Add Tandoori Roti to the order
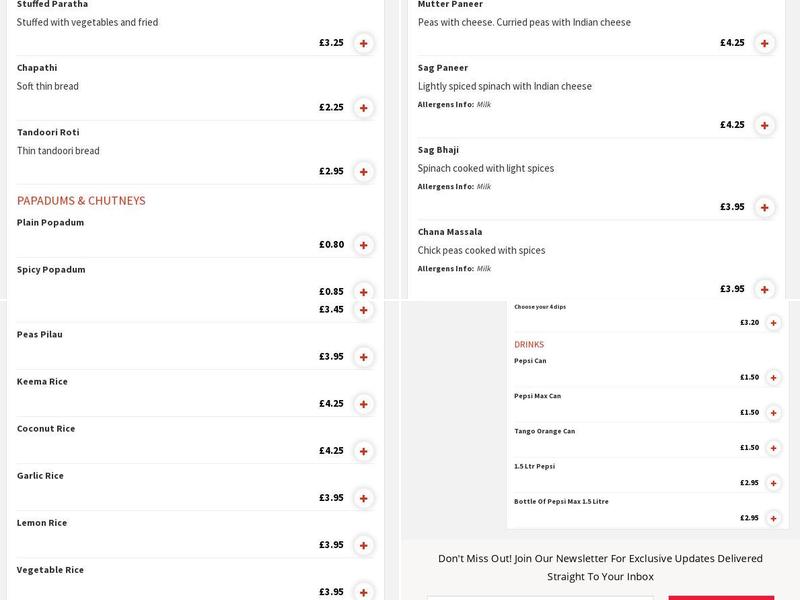Screen dimensions: 800x600 362,171
